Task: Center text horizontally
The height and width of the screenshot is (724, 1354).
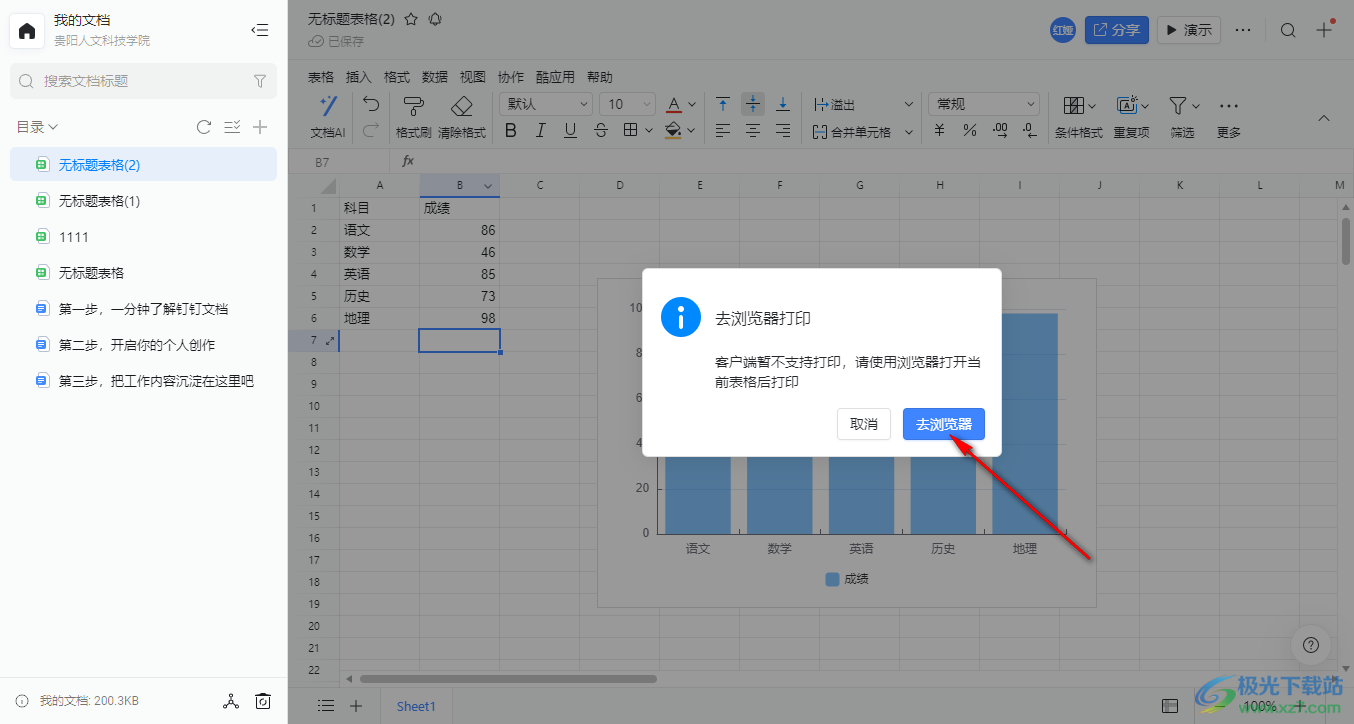Action: coord(753,130)
